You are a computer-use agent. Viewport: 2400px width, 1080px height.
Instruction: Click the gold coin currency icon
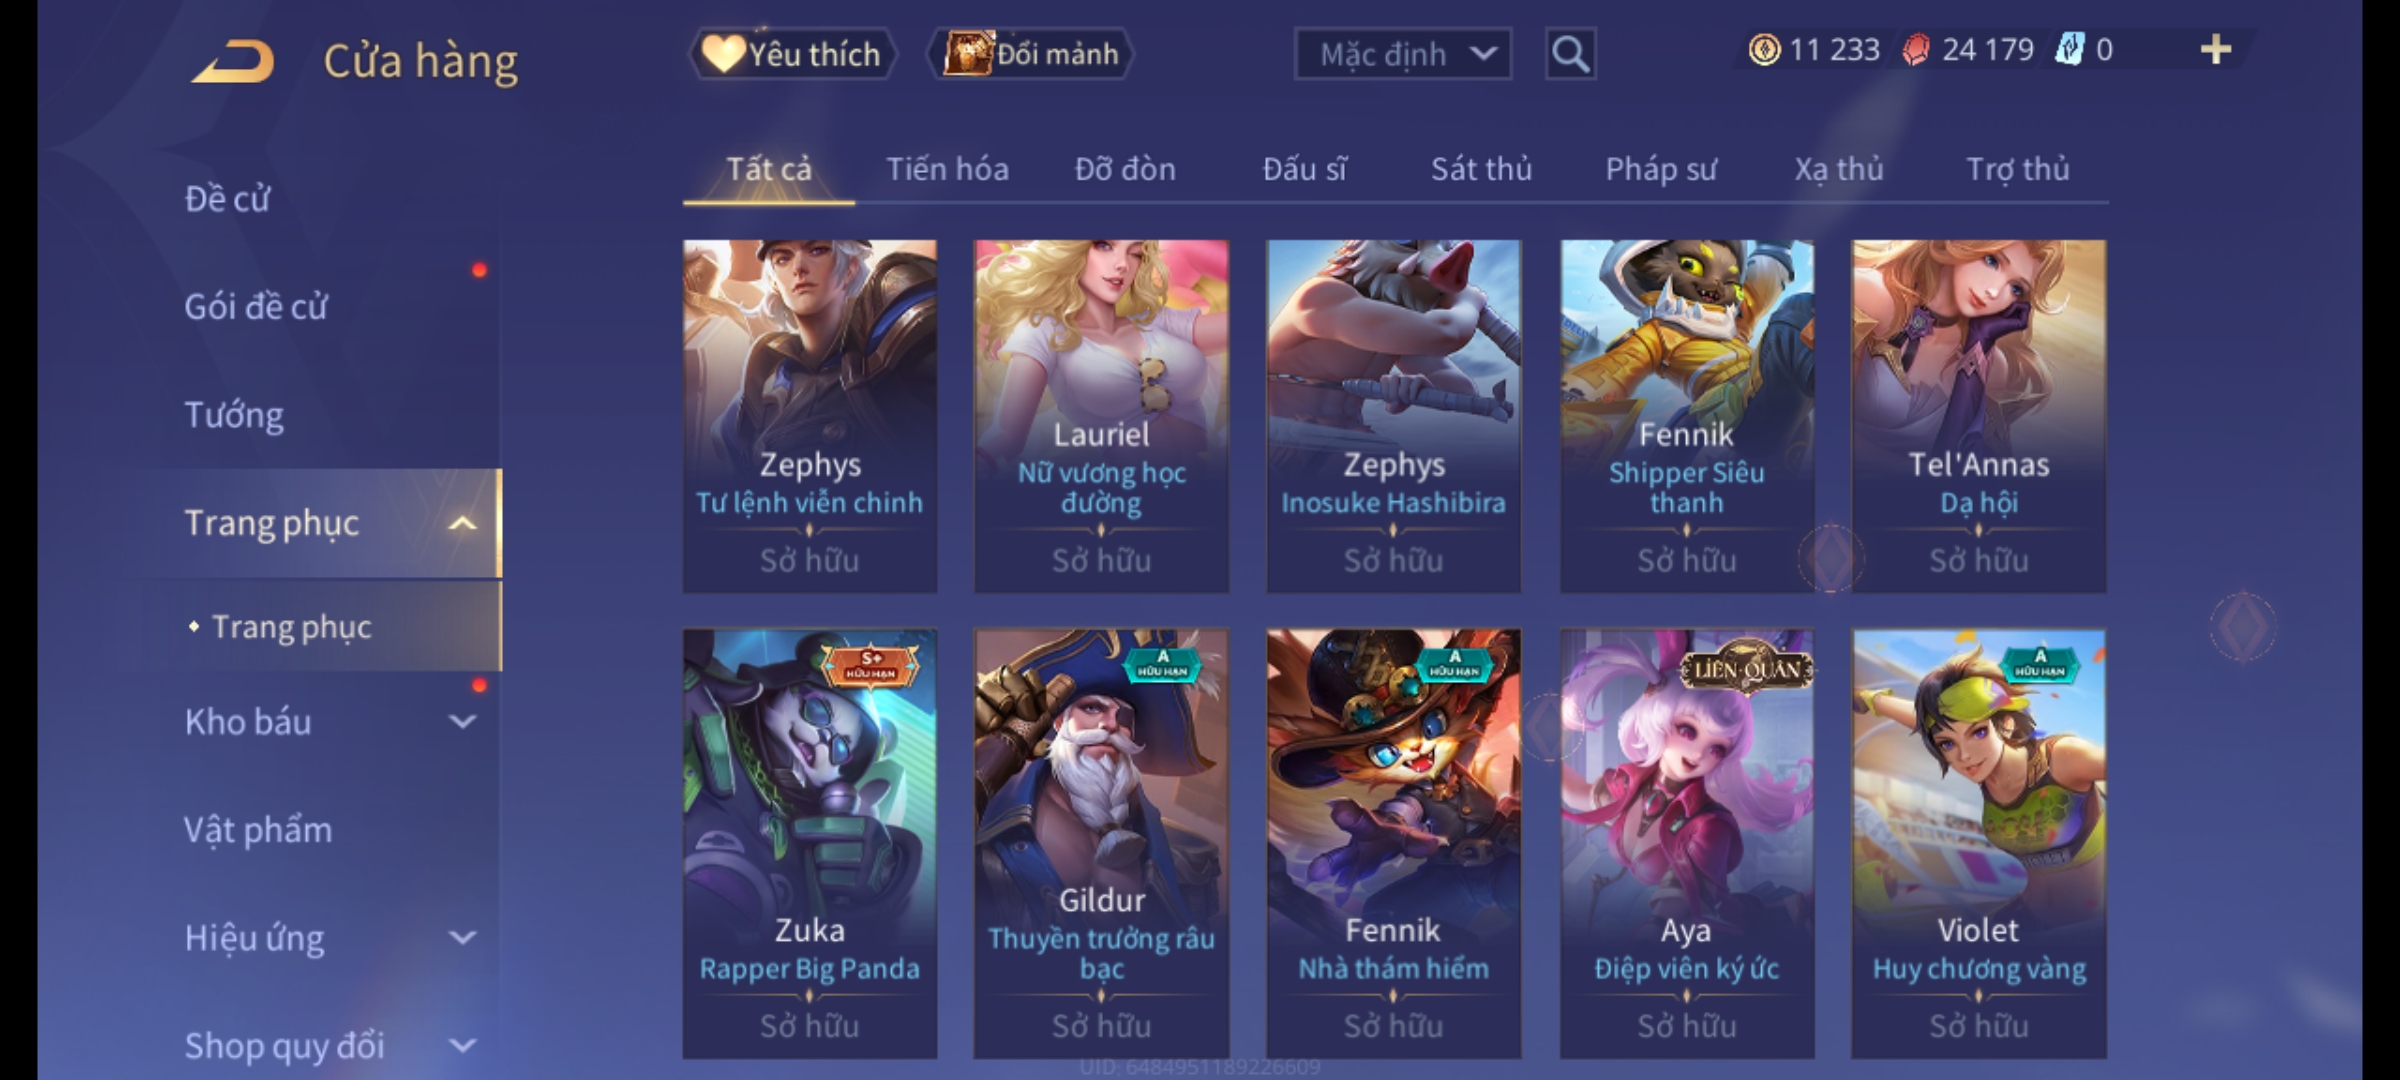pyautogui.click(x=1764, y=50)
